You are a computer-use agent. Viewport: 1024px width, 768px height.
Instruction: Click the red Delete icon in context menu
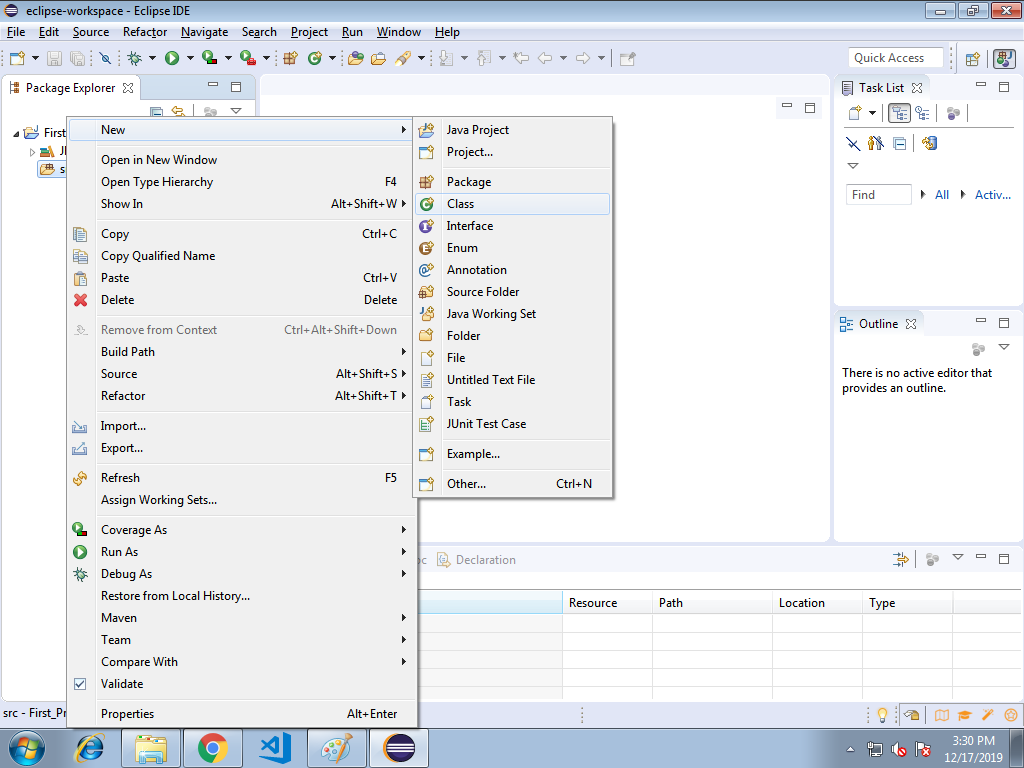pos(80,300)
